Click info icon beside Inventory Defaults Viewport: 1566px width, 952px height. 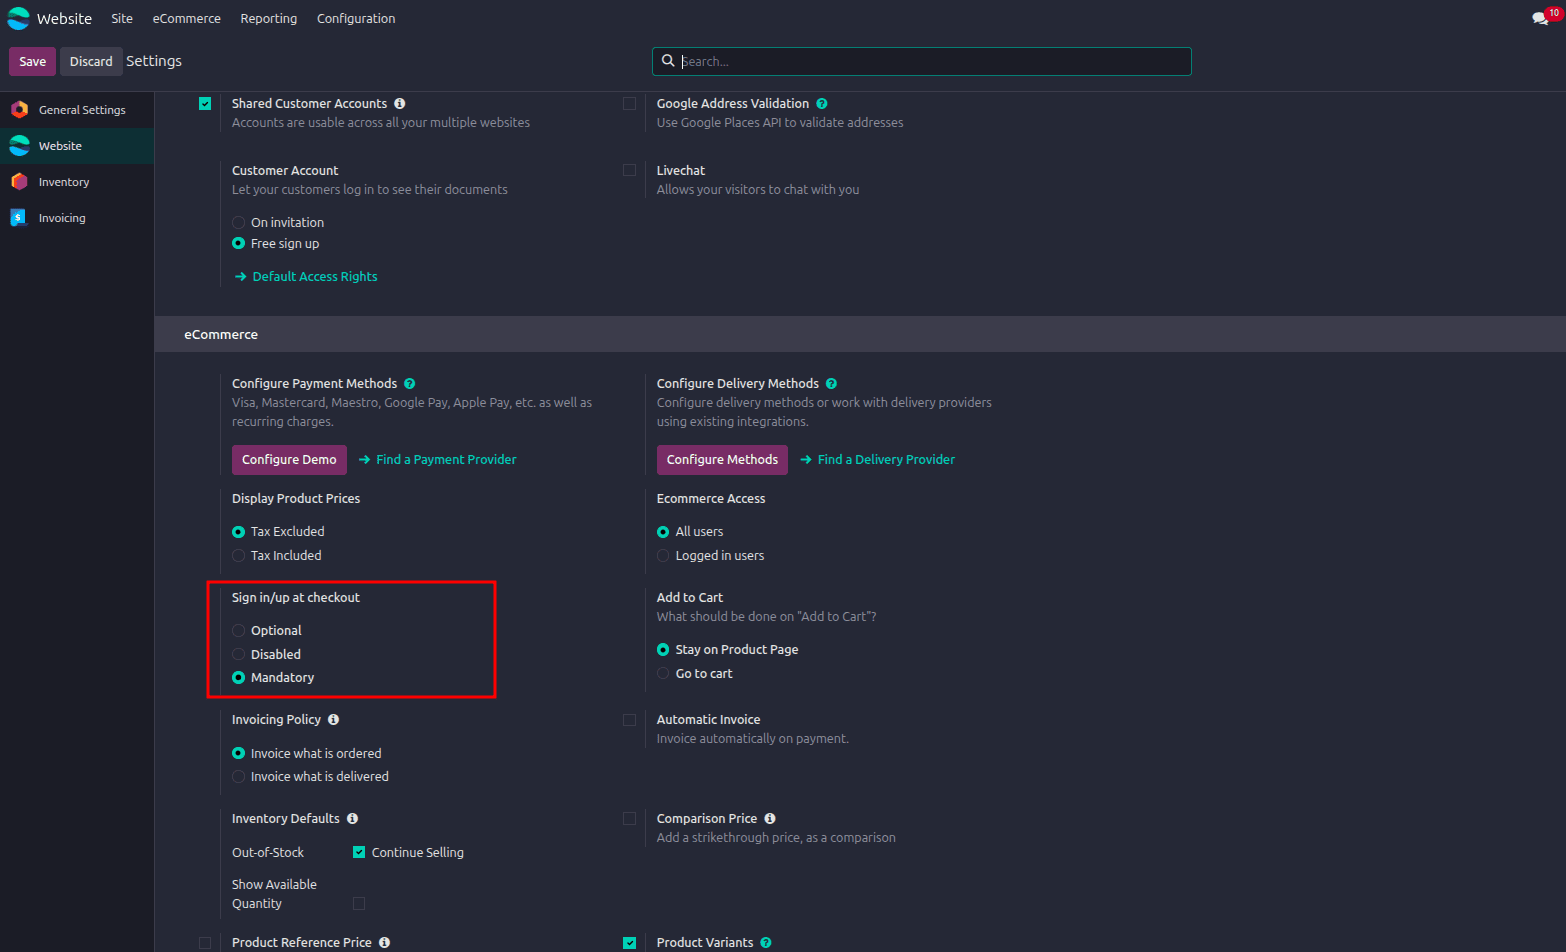pyautogui.click(x=353, y=818)
